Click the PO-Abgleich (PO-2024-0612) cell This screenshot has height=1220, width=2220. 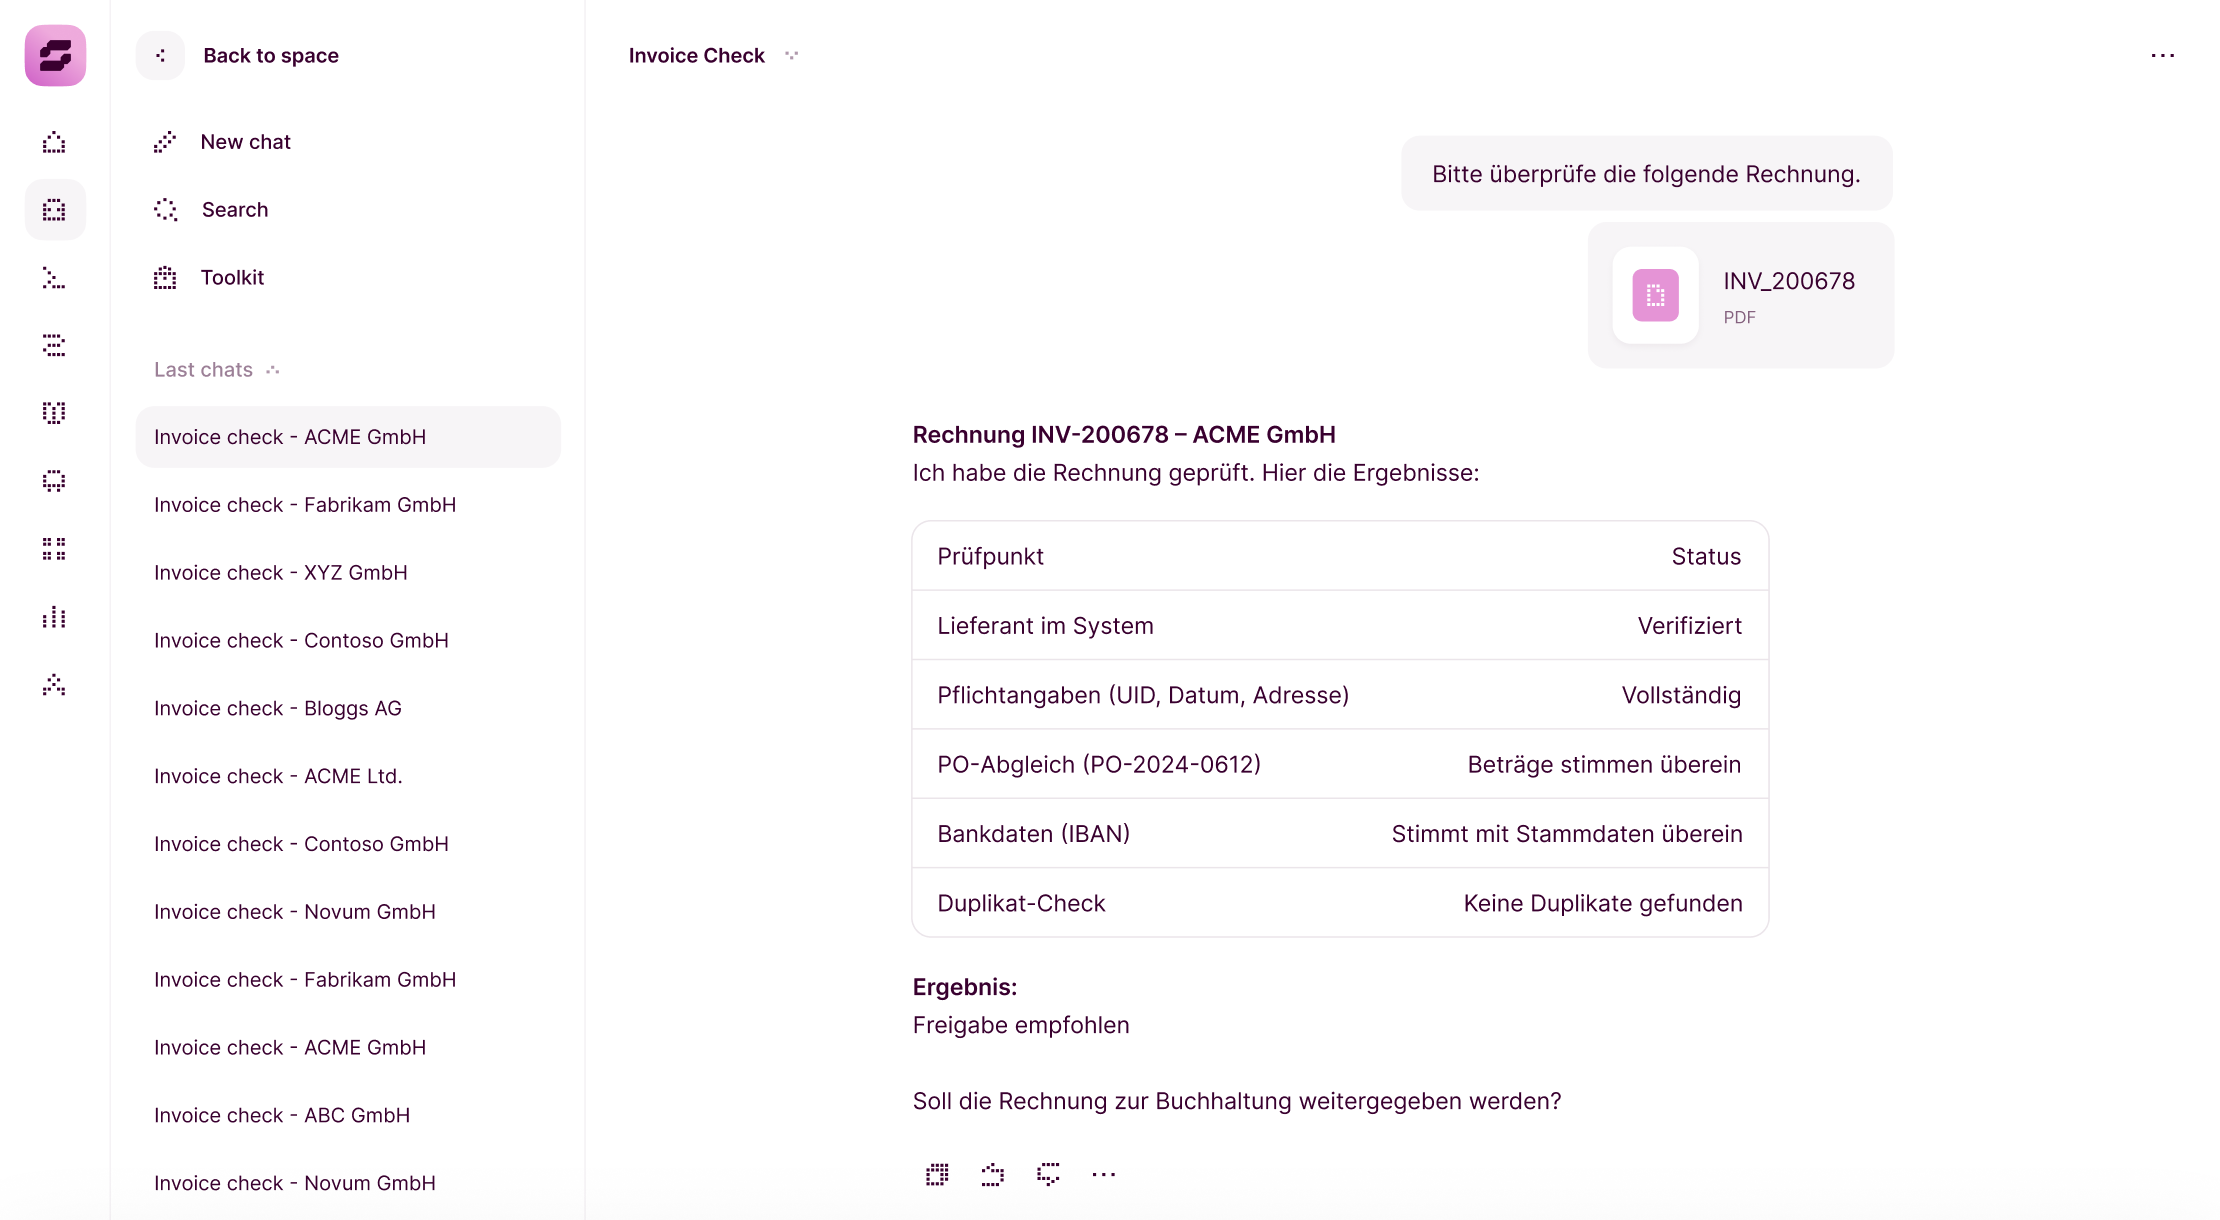pyautogui.click(x=1099, y=765)
